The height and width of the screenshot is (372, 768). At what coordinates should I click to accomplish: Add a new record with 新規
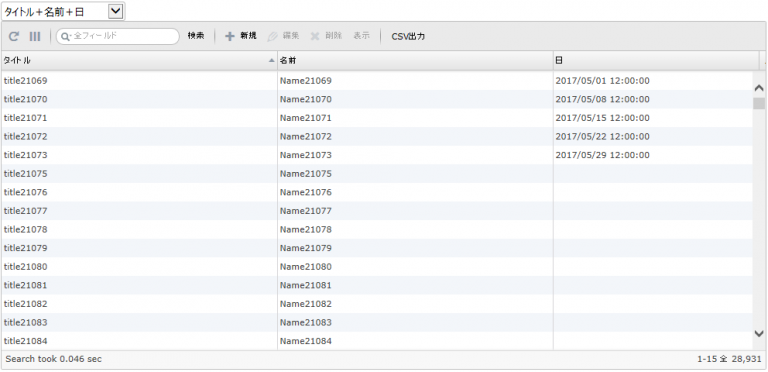pos(240,36)
